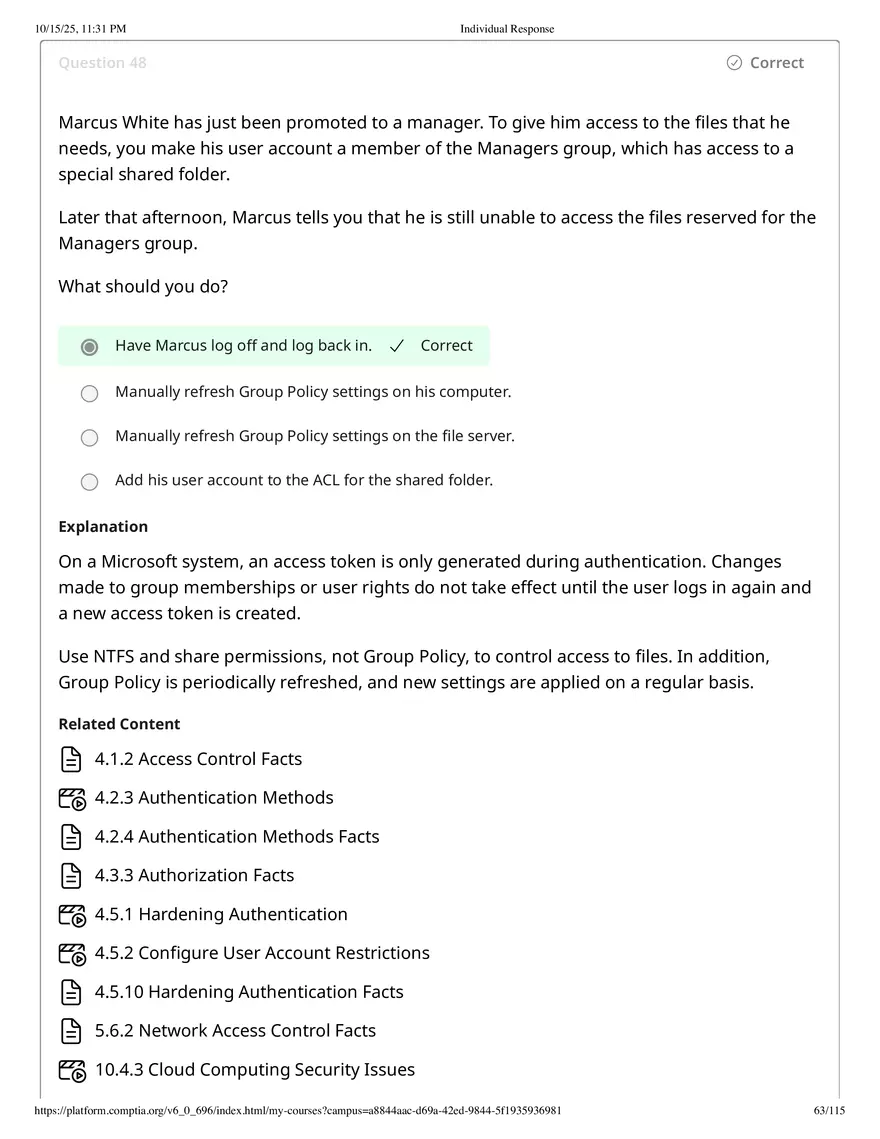Screen dimensions: 880x1139
Task: Open the document icon for 5.6.2 Network Access Control Facts
Action: (71, 1031)
